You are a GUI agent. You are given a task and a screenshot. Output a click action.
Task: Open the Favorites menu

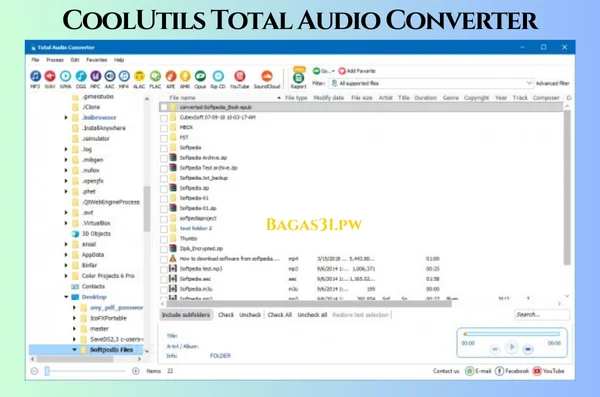click(x=96, y=60)
